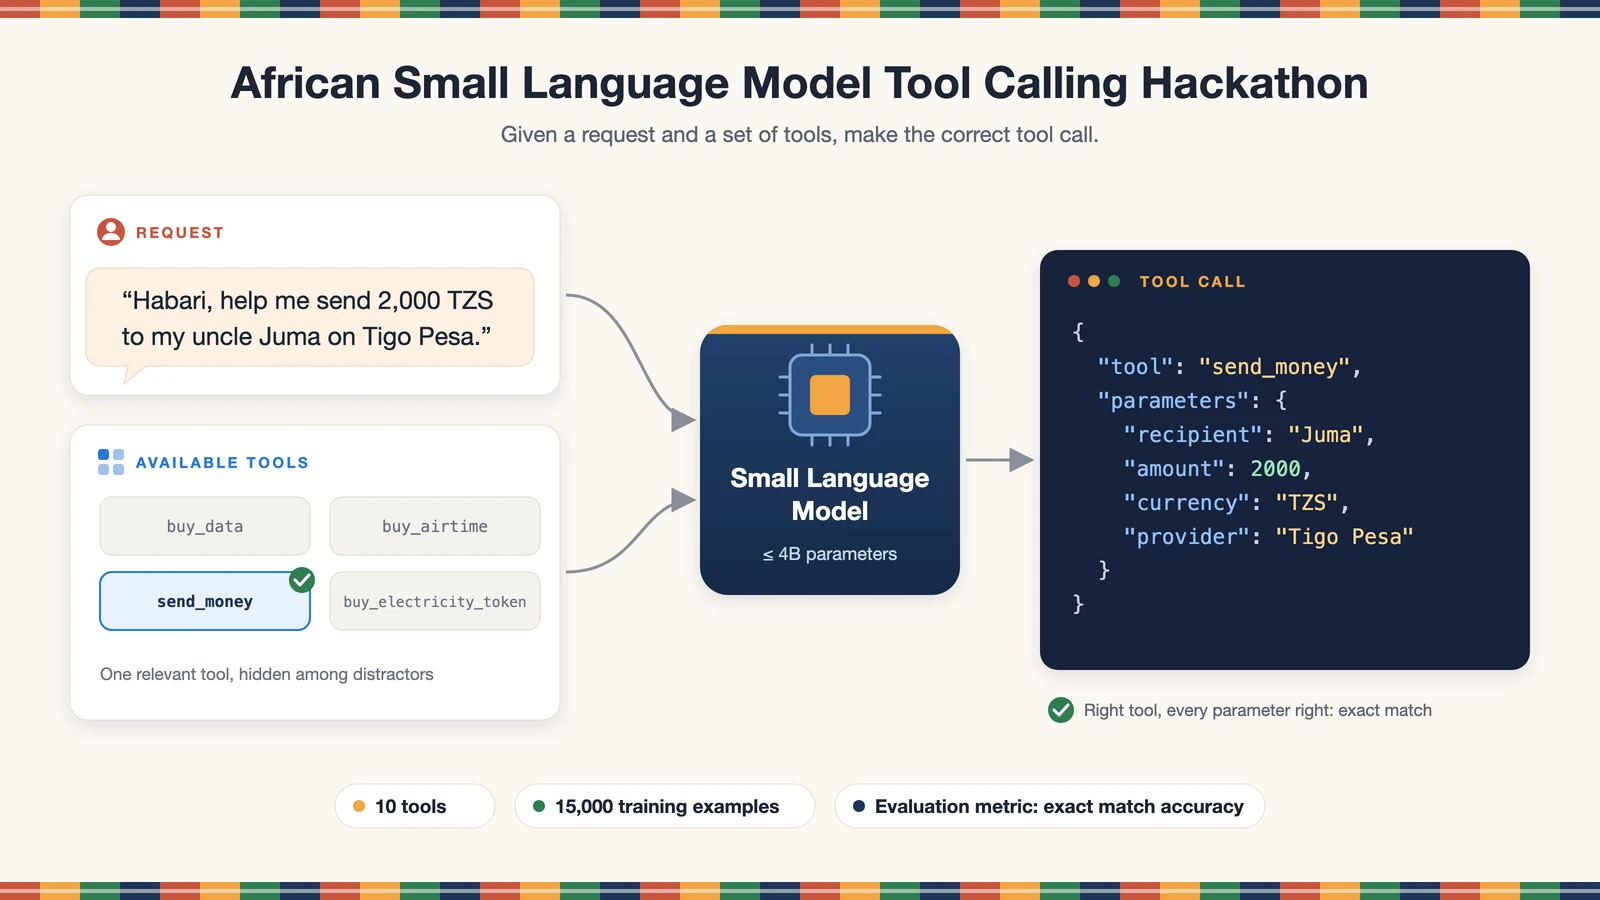Click the user avatar icon beside REQUEST
Viewport: 1600px width, 900px height.
pos(111,232)
